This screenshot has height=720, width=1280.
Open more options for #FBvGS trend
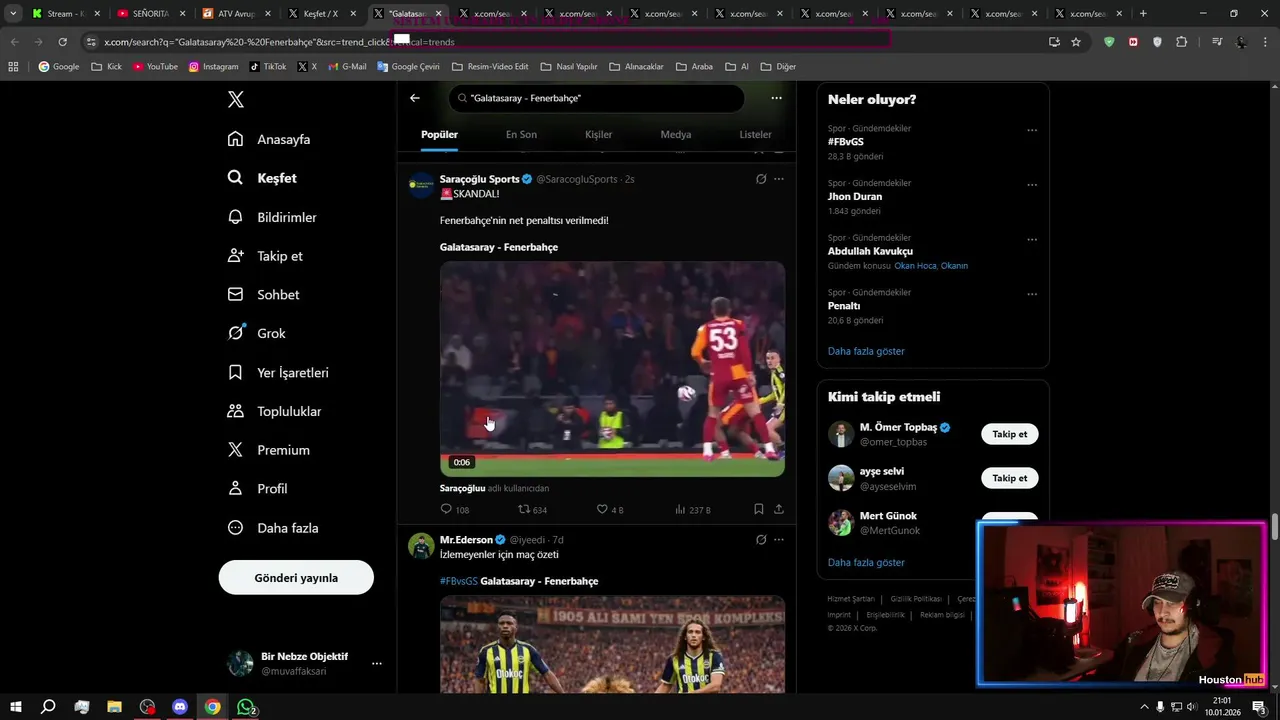click(1032, 130)
